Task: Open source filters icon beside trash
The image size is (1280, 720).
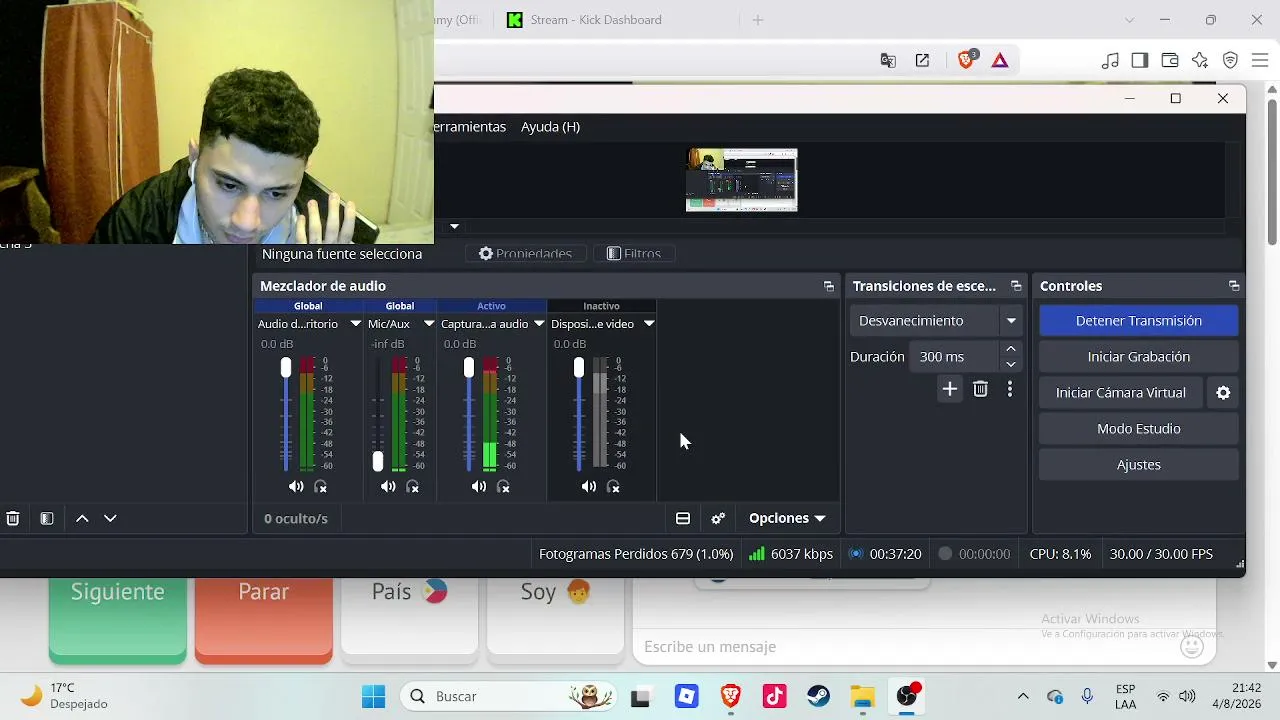Action: pyautogui.click(x=47, y=518)
